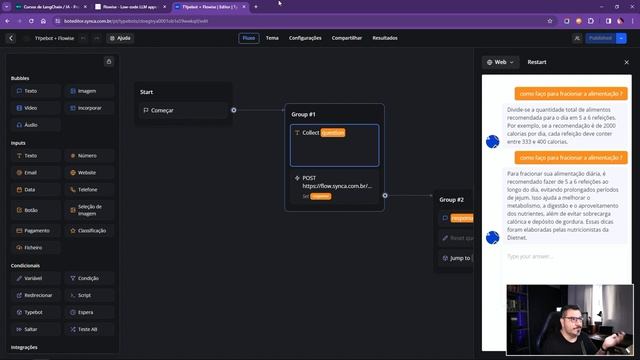Lock the blocks sidebar
Image resolution: width=640 pixels, height=360 pixels.
[x=109, y=62]
